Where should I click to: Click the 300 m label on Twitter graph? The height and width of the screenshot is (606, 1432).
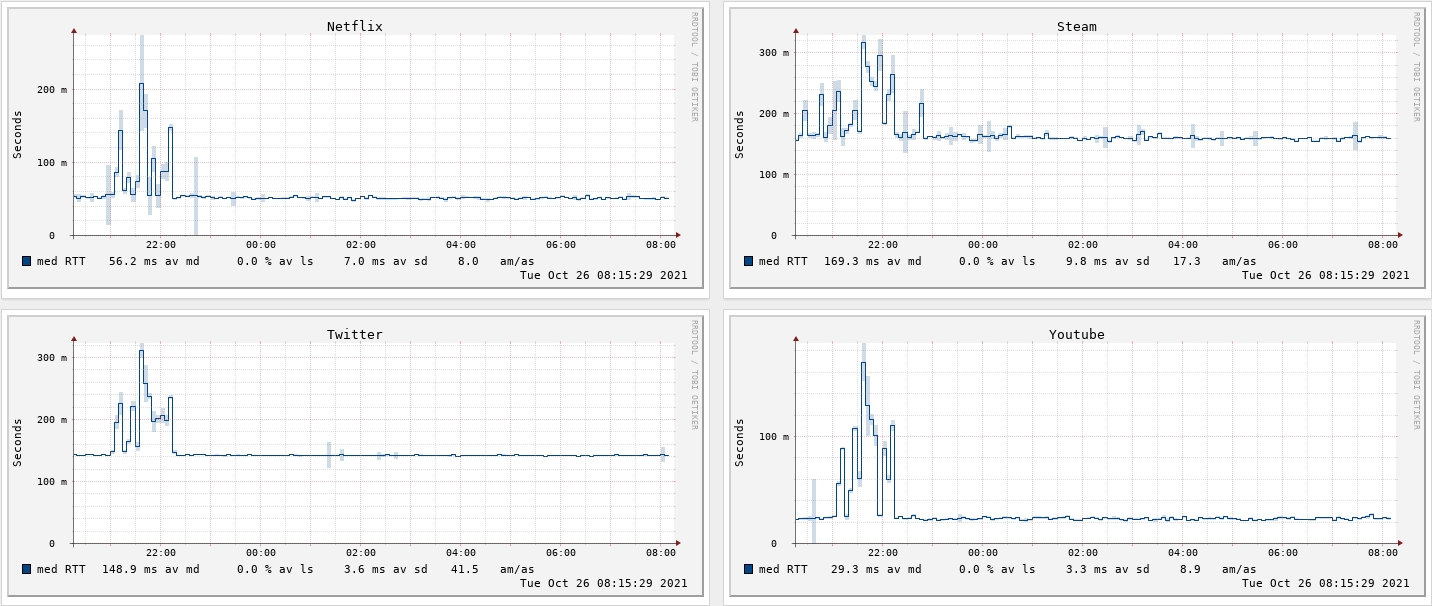click(51, 357)
